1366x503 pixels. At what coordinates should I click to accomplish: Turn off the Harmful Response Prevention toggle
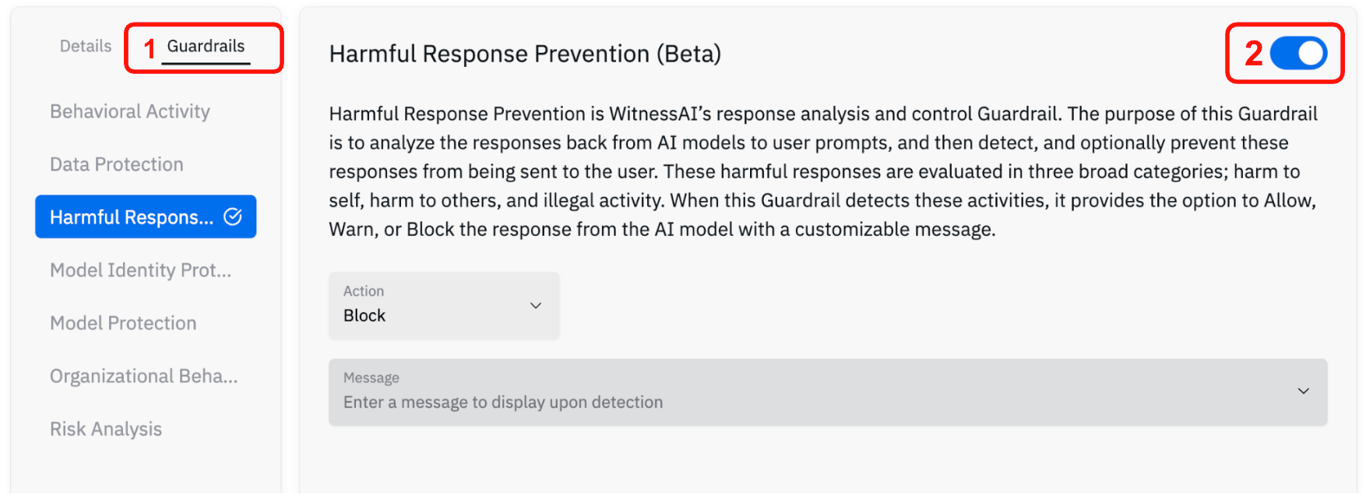[1298, 54]
